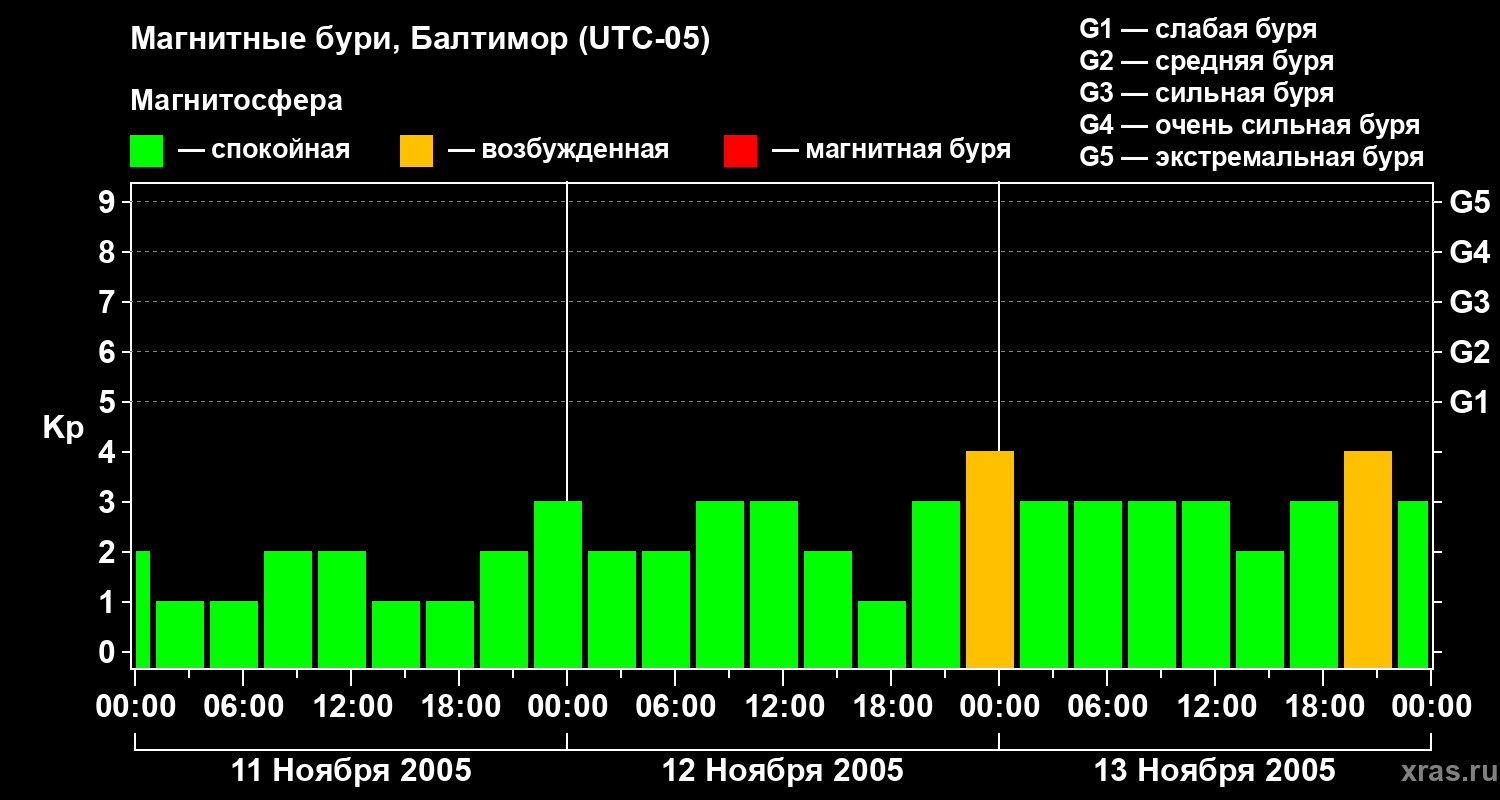Image resolution: width=1500 pixels, height=800 pixels.
Task: Click the orange Kp 4 bar on the 13 Ноября midnight line
Action: coord(990,559)
